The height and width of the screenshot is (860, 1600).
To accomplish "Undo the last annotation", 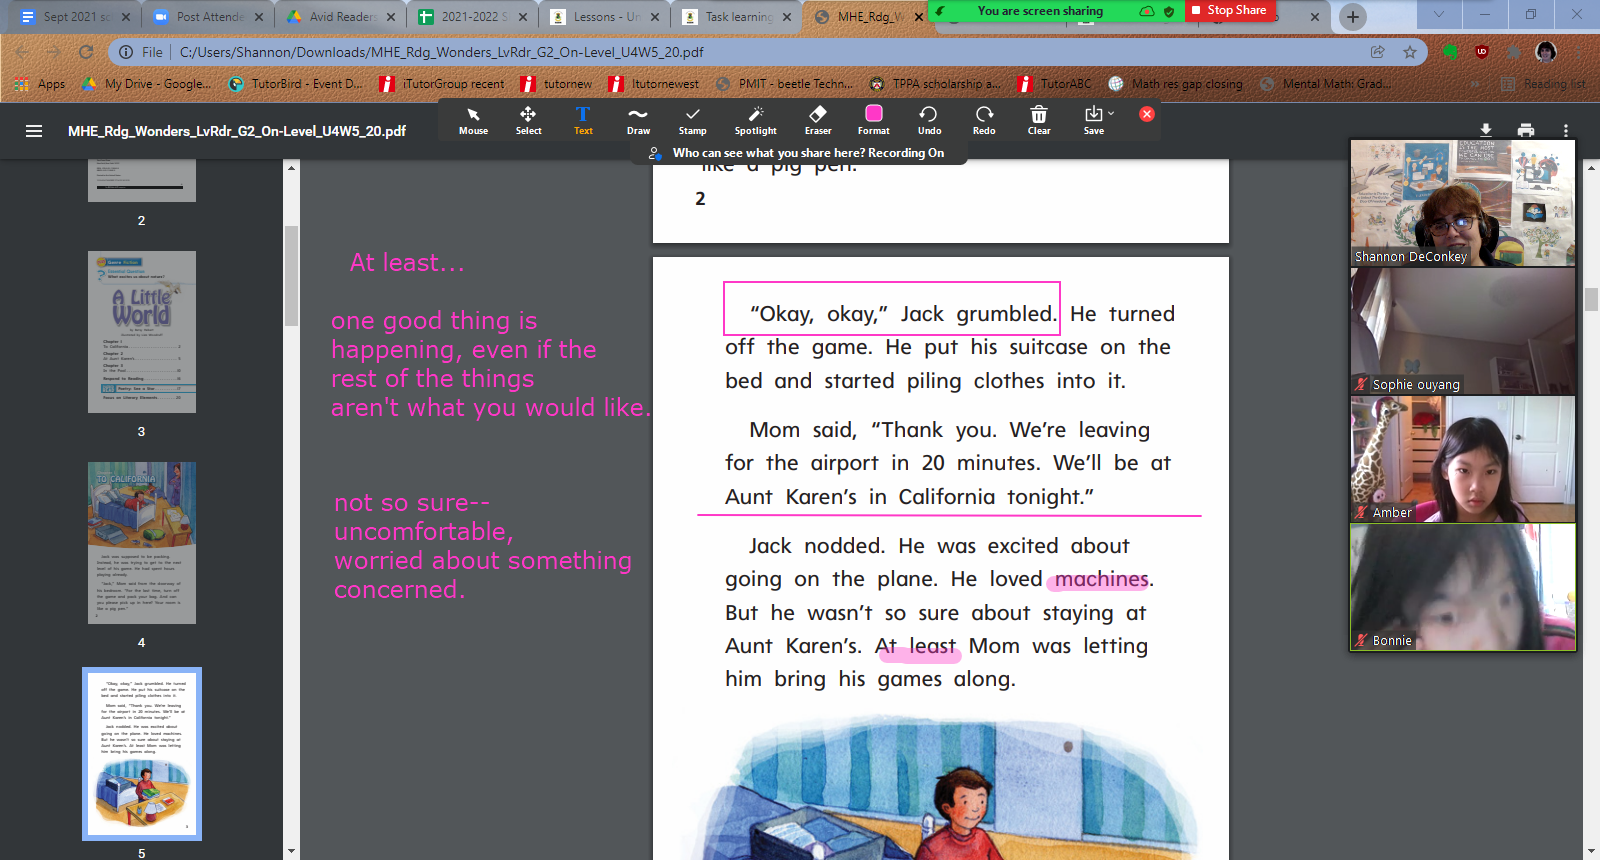I will tap(929, 120).
